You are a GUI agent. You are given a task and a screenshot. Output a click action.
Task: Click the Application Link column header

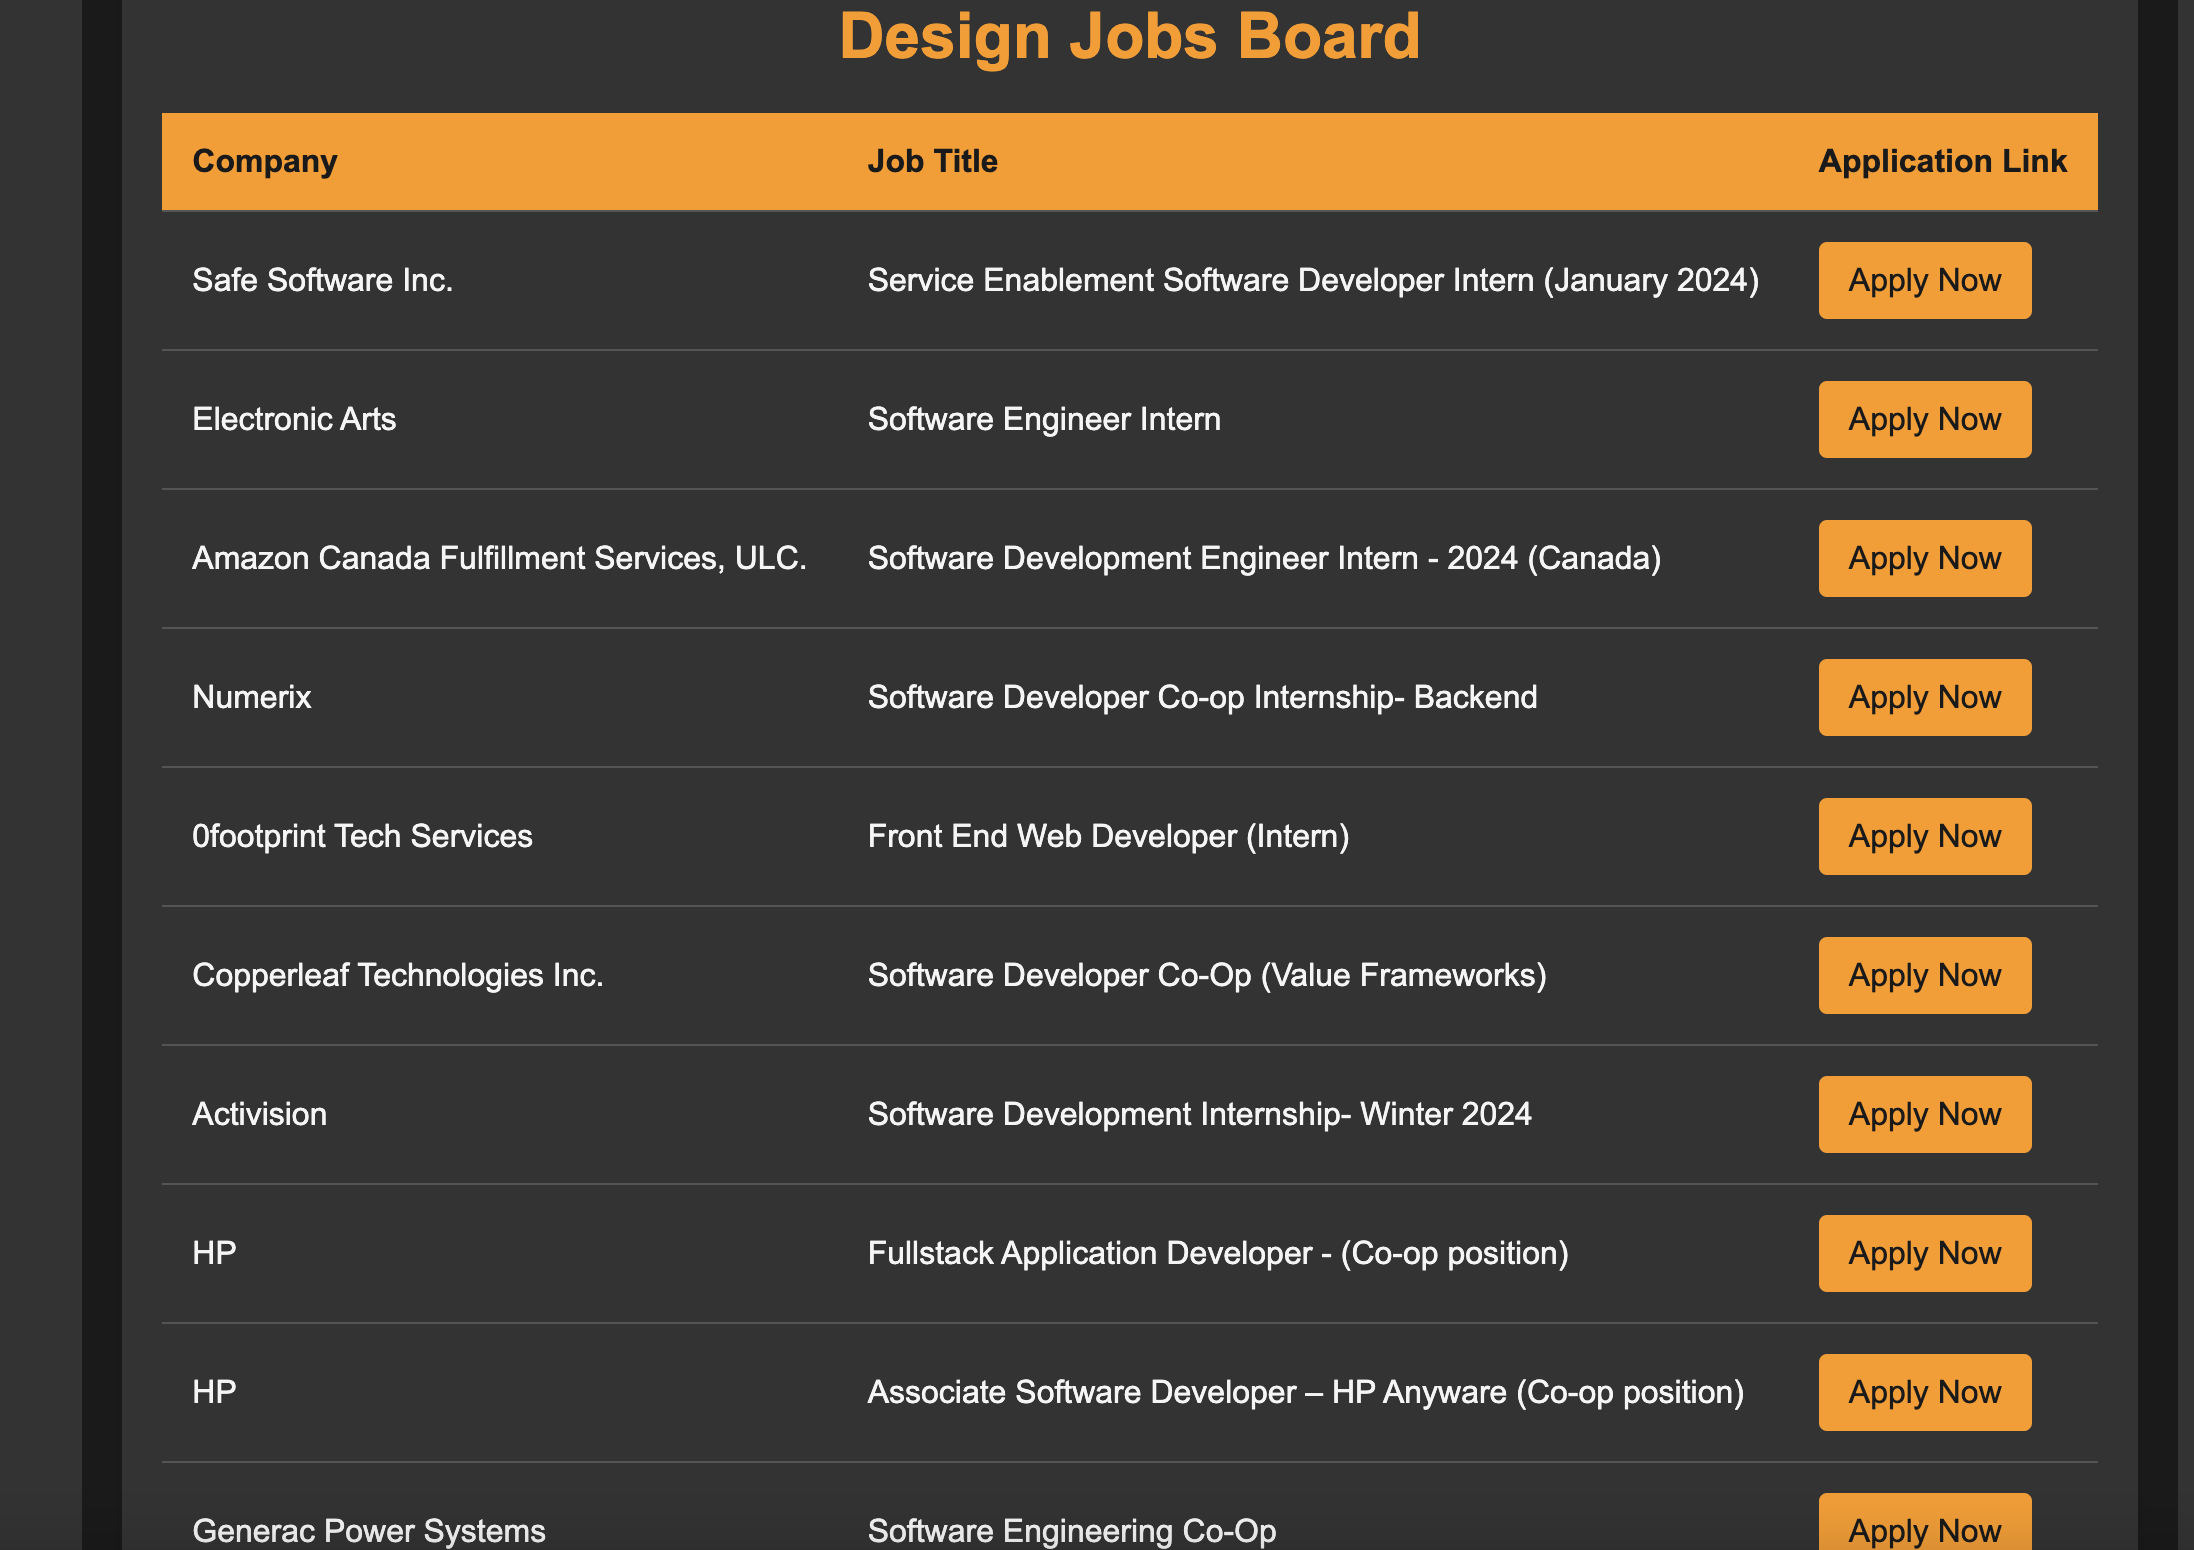1942,161
